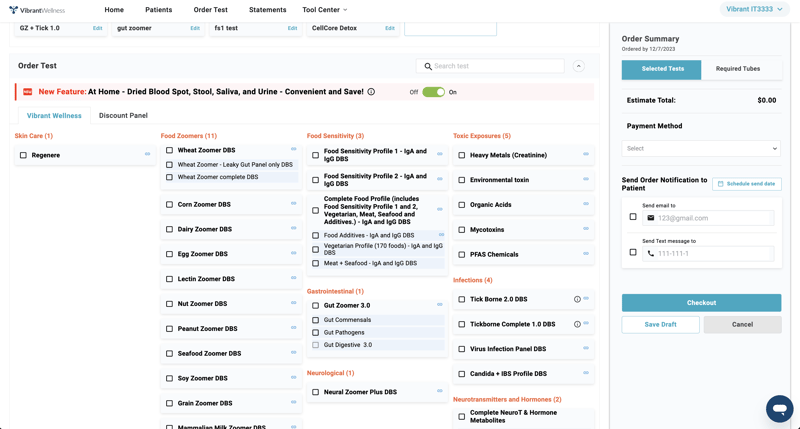Go to the Home menu item
This screenshot has height=429, width=800.
tap(114, 10)
